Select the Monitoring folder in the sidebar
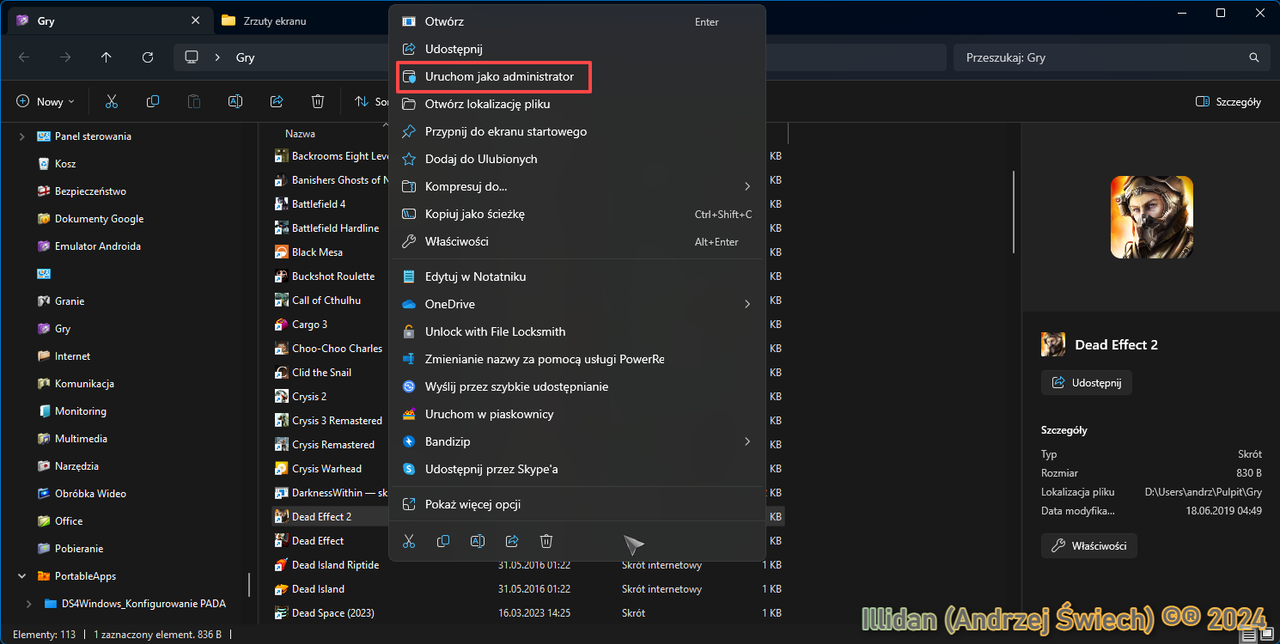Viewport: 1280px width, 644px height. 71,411
